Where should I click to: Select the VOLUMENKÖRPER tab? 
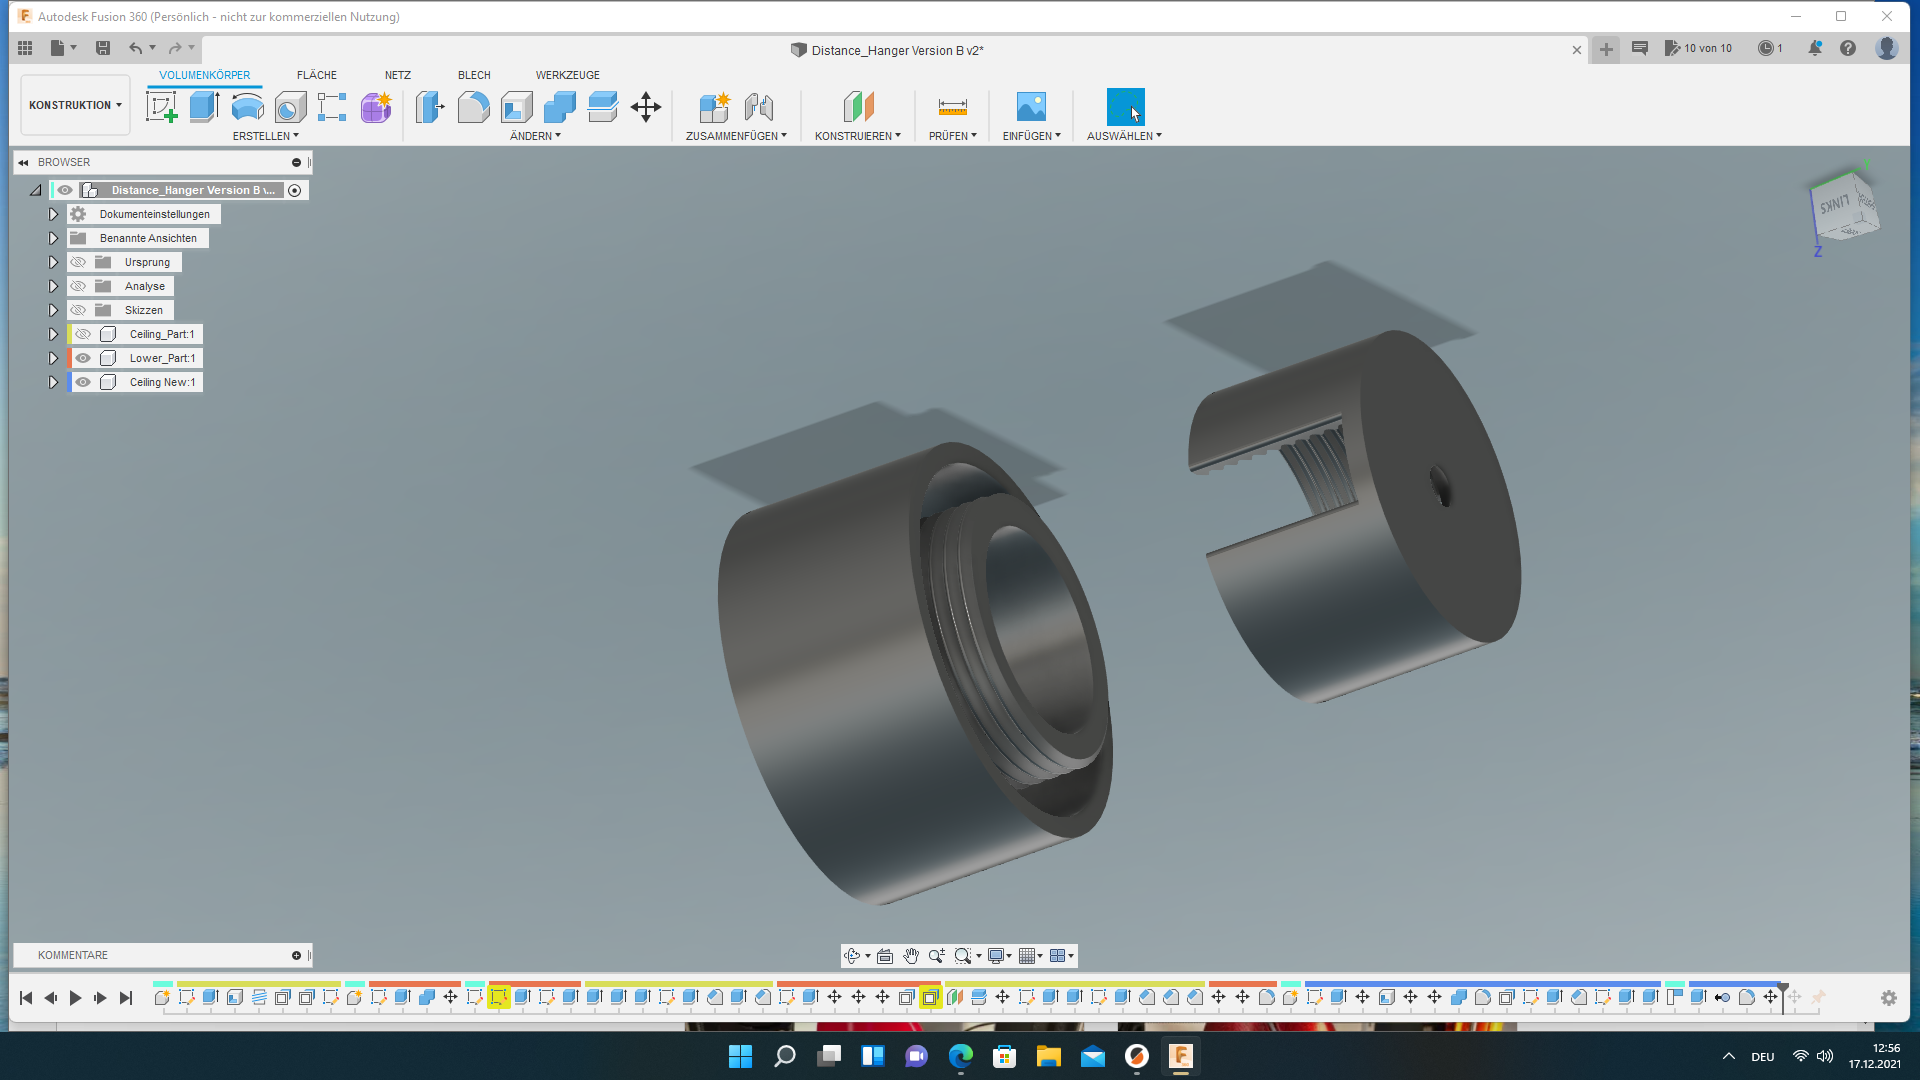click(205, 75)
